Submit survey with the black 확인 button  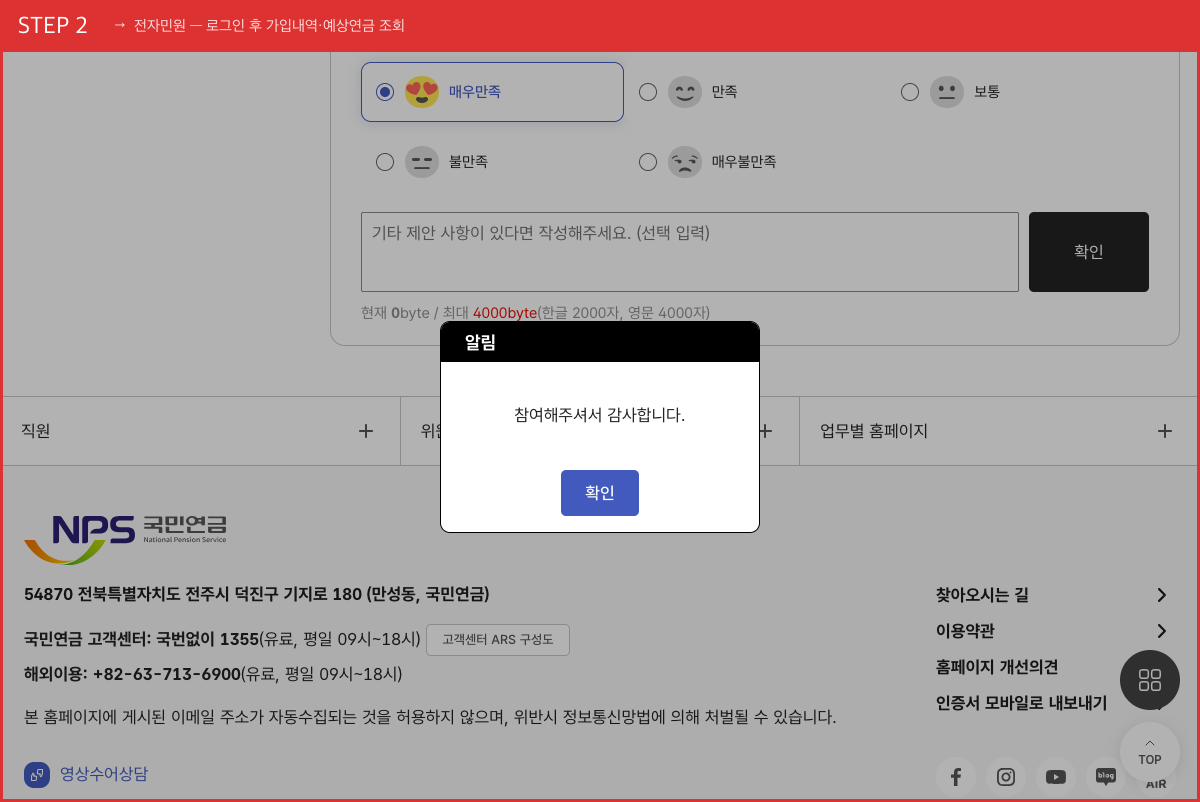[x=1089, y=252]
